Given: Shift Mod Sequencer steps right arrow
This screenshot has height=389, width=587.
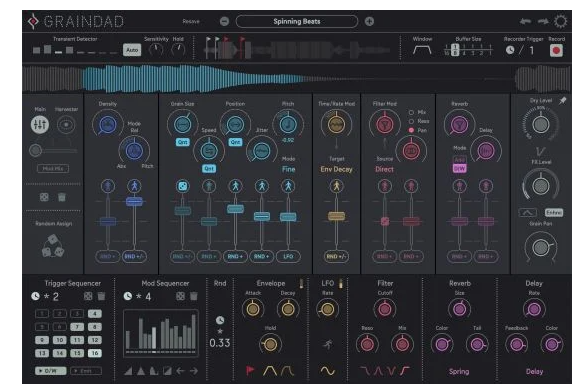Looking at the screenshot, I should coord(194,371).
